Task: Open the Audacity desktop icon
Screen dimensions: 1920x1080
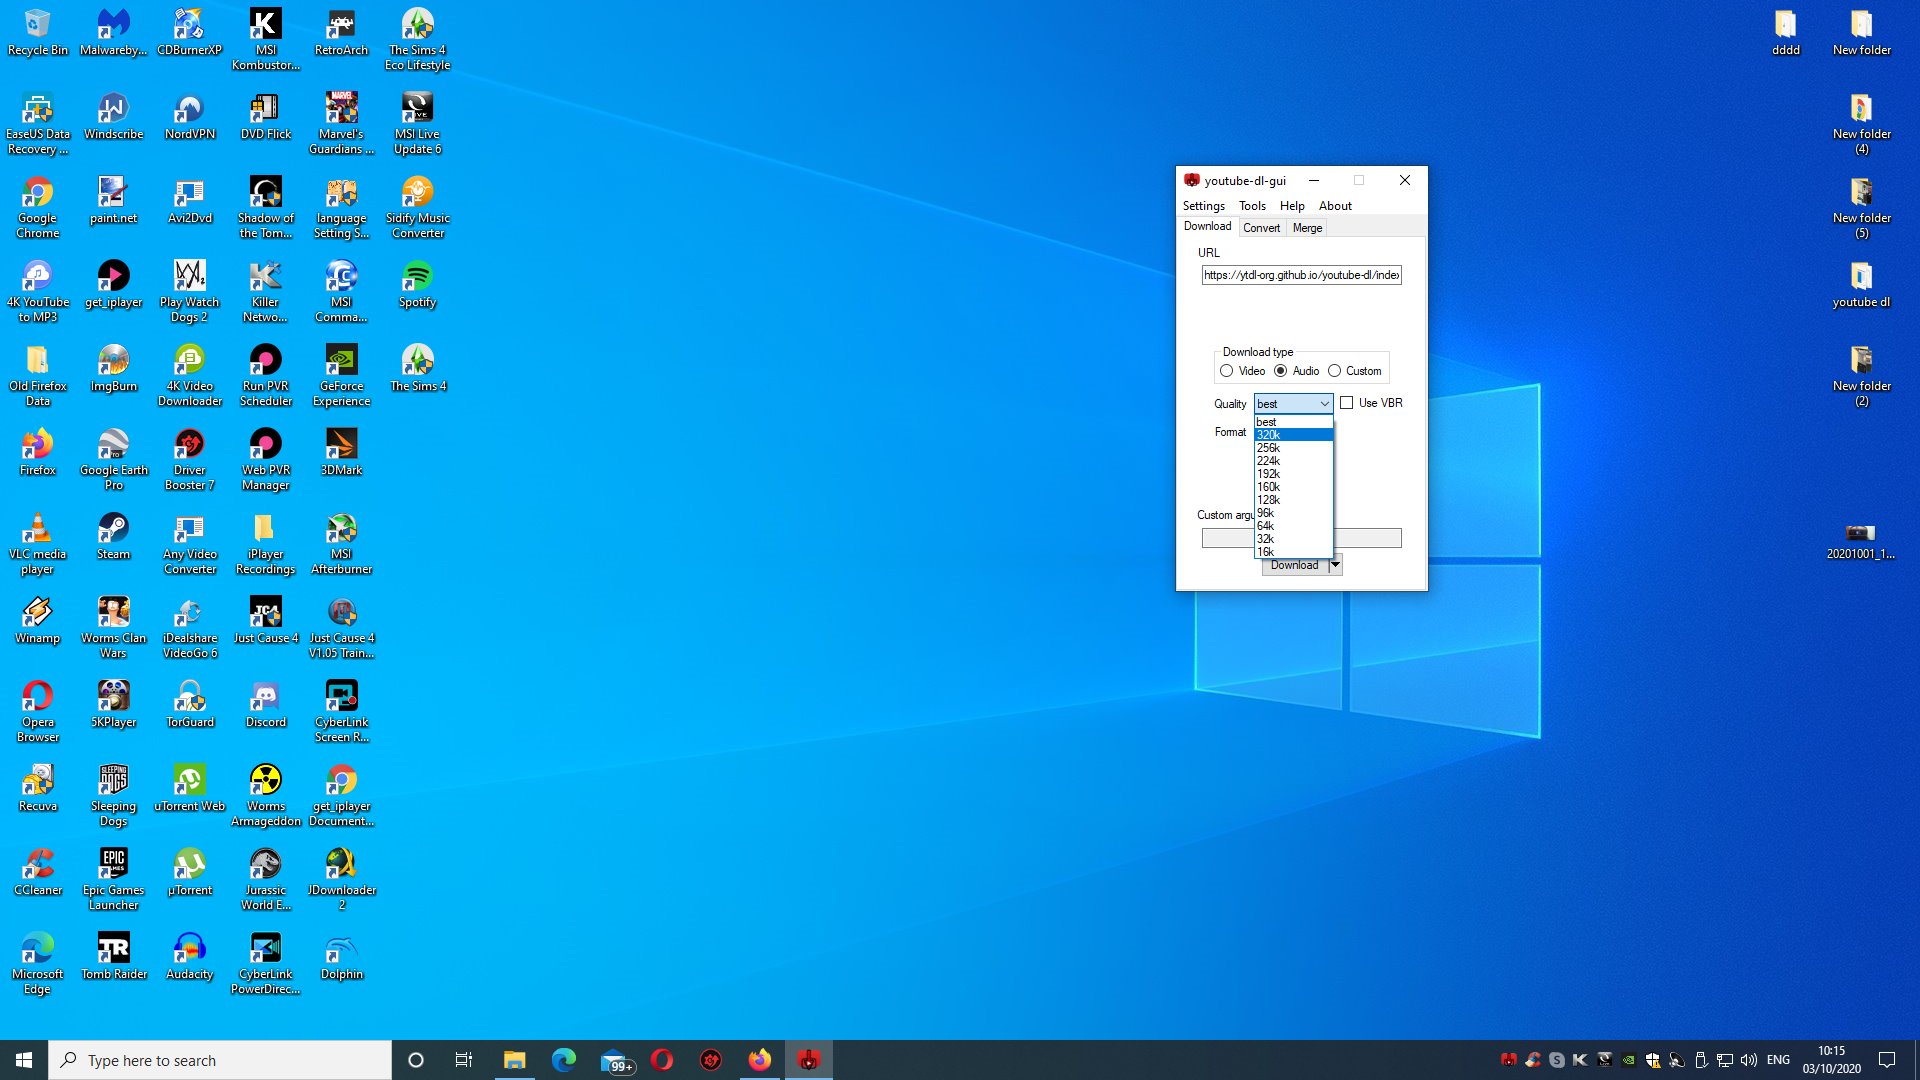Action: click(190, 957)
